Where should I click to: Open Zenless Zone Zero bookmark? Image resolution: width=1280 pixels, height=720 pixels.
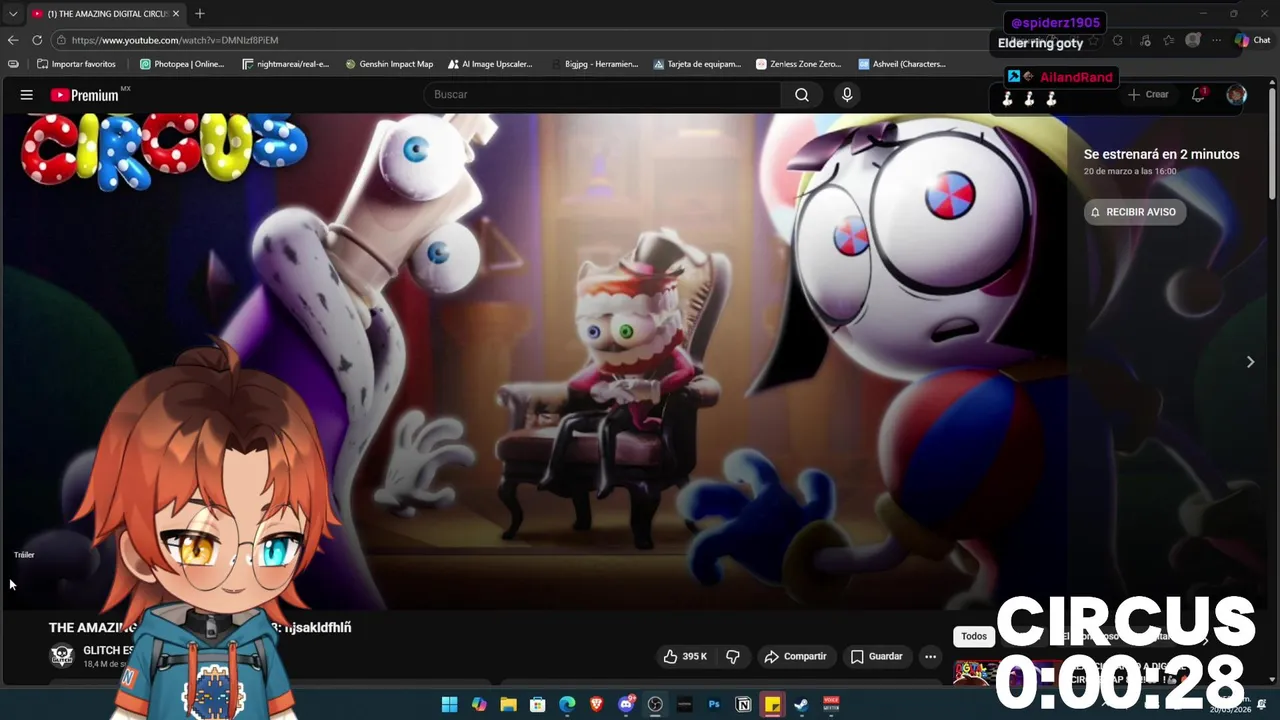[x=799, y=64]
